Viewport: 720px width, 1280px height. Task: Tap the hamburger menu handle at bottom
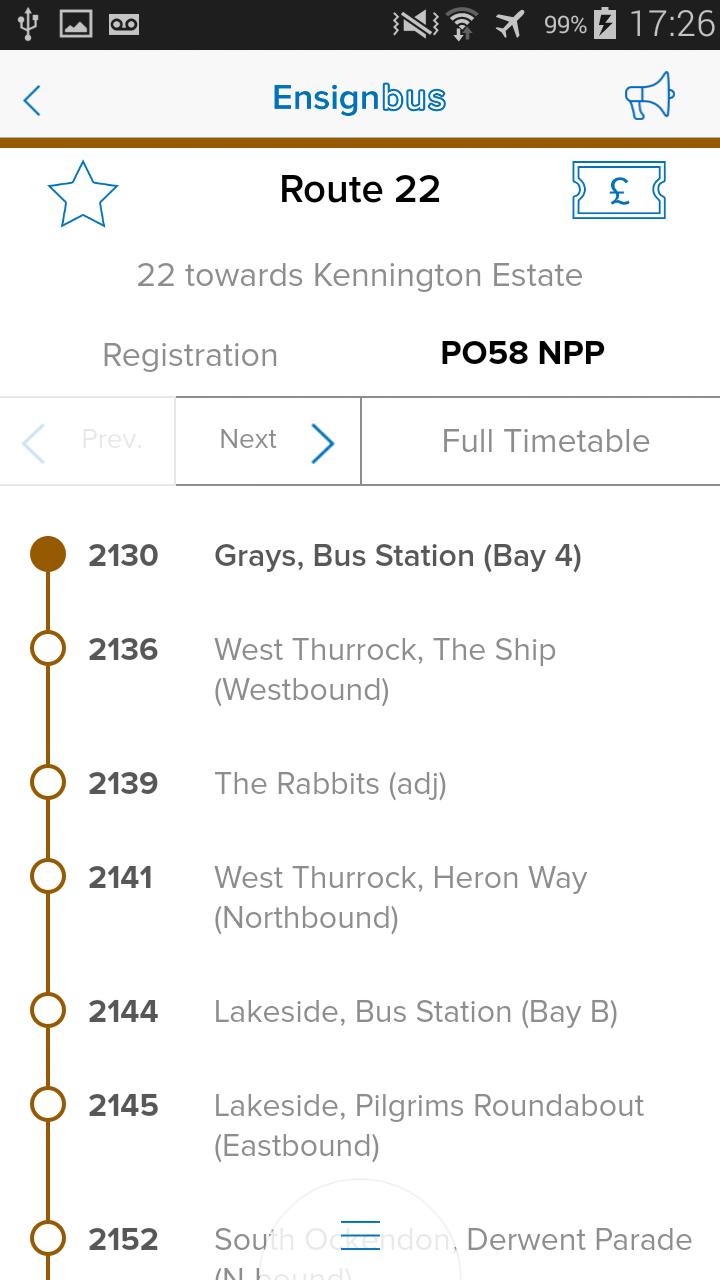[x=360, y=1234]
